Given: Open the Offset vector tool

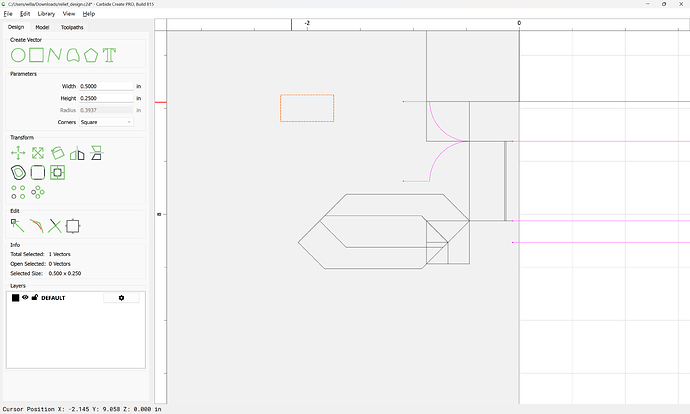Looking at the screenshot, I should pos(18,172).
